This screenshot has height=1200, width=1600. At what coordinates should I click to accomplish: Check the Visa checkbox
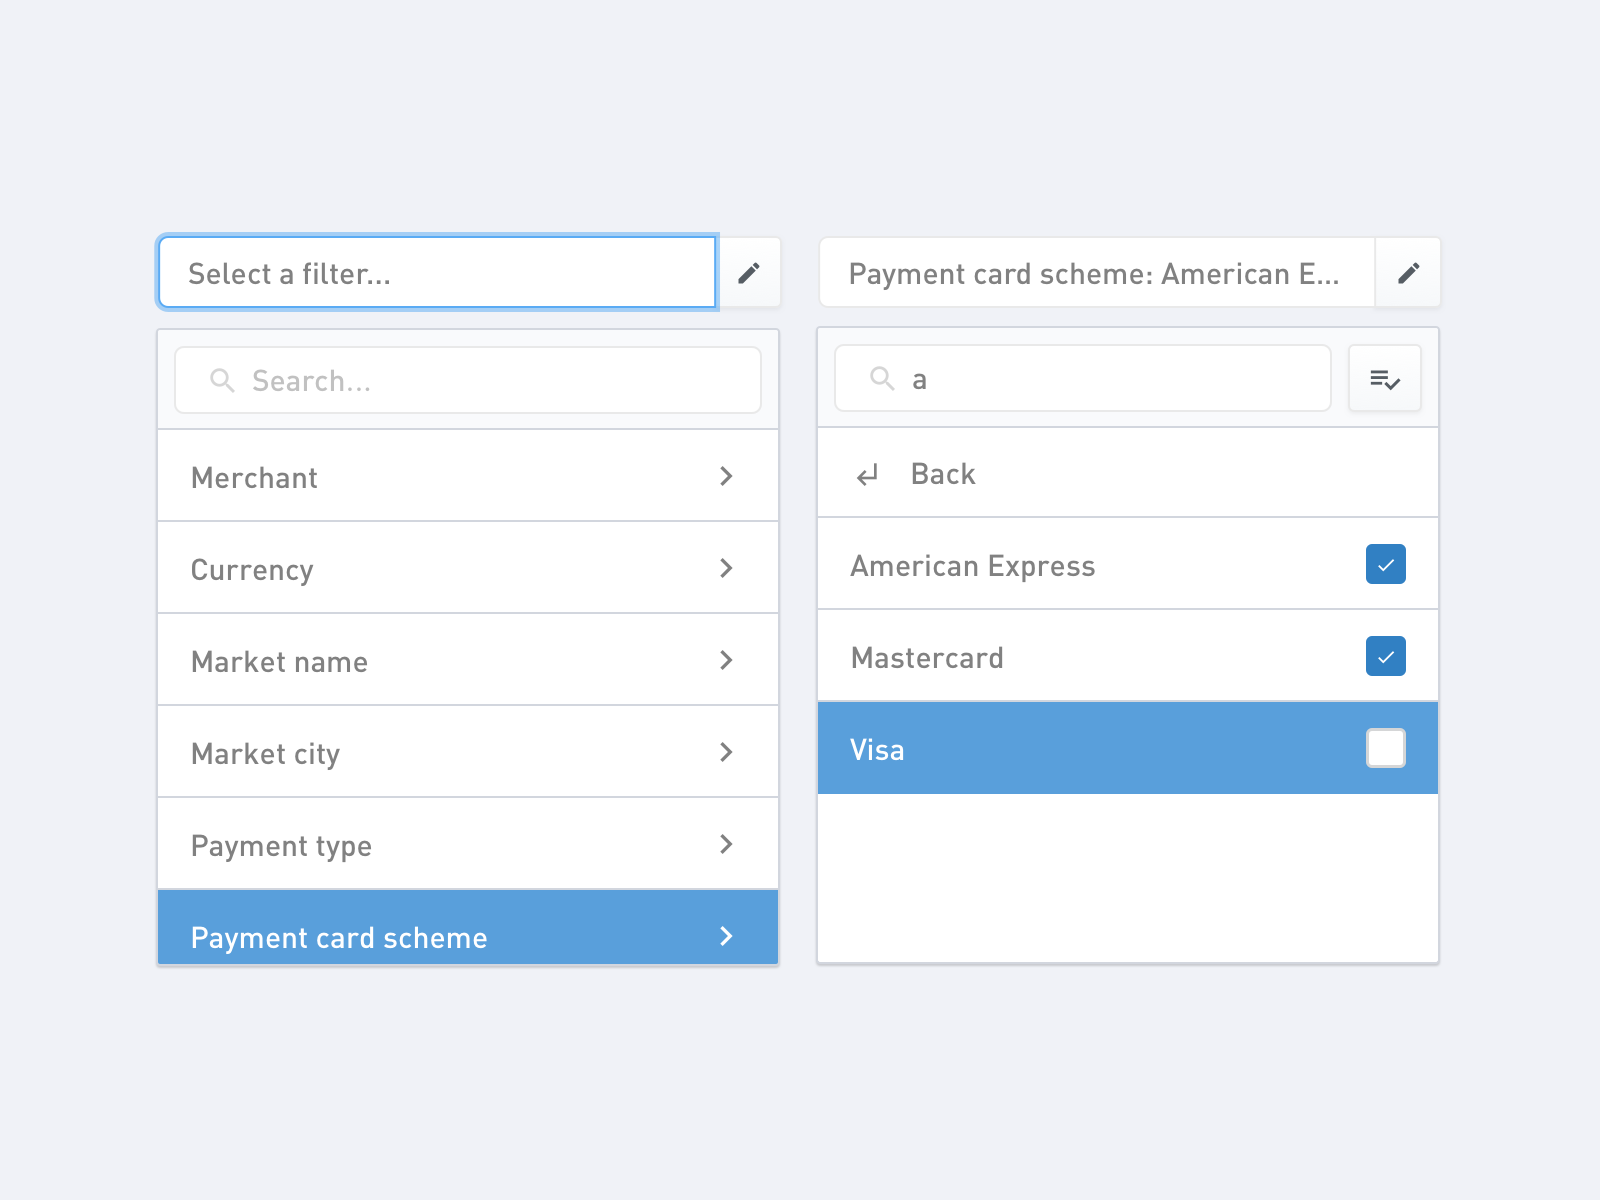pos(1385,749)
